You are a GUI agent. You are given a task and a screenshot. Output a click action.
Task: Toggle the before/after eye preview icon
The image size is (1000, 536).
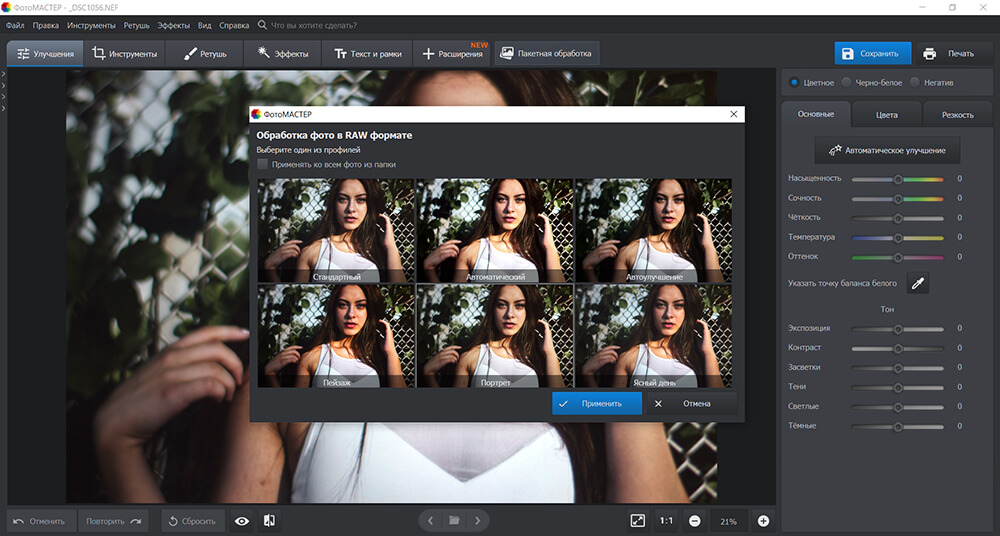242,521
